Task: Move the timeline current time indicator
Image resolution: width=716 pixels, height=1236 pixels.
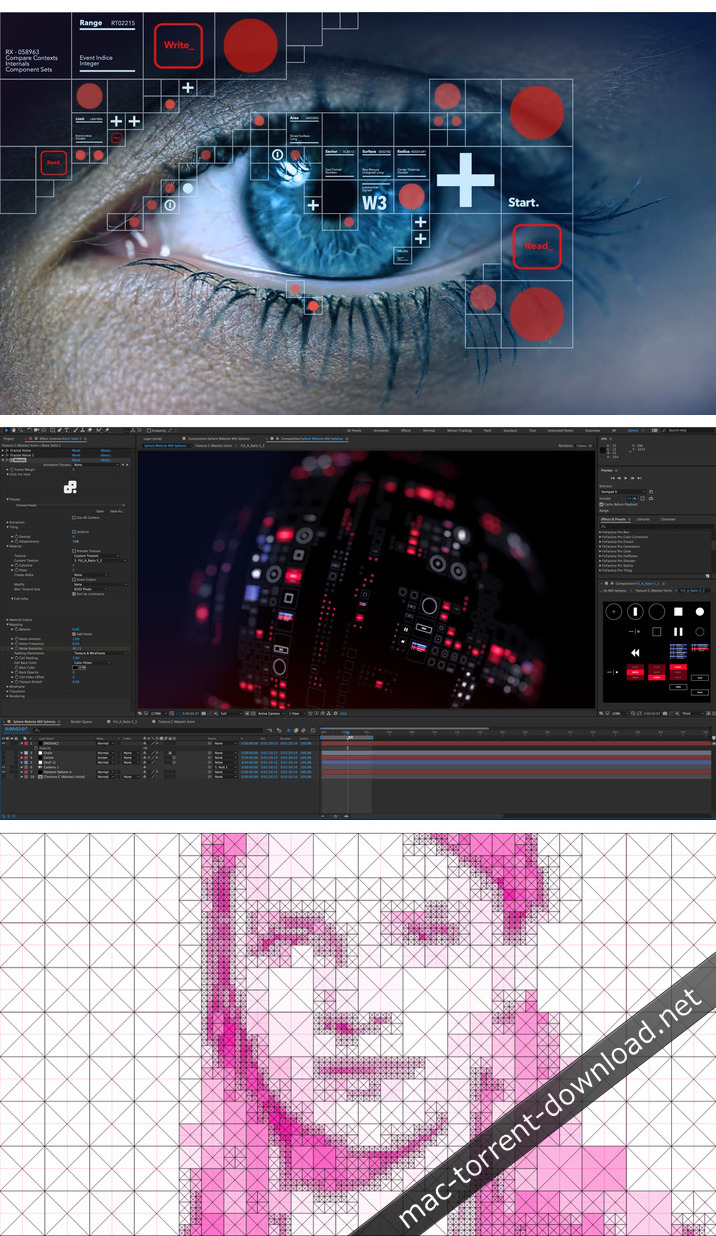Action: pos(348,734)
